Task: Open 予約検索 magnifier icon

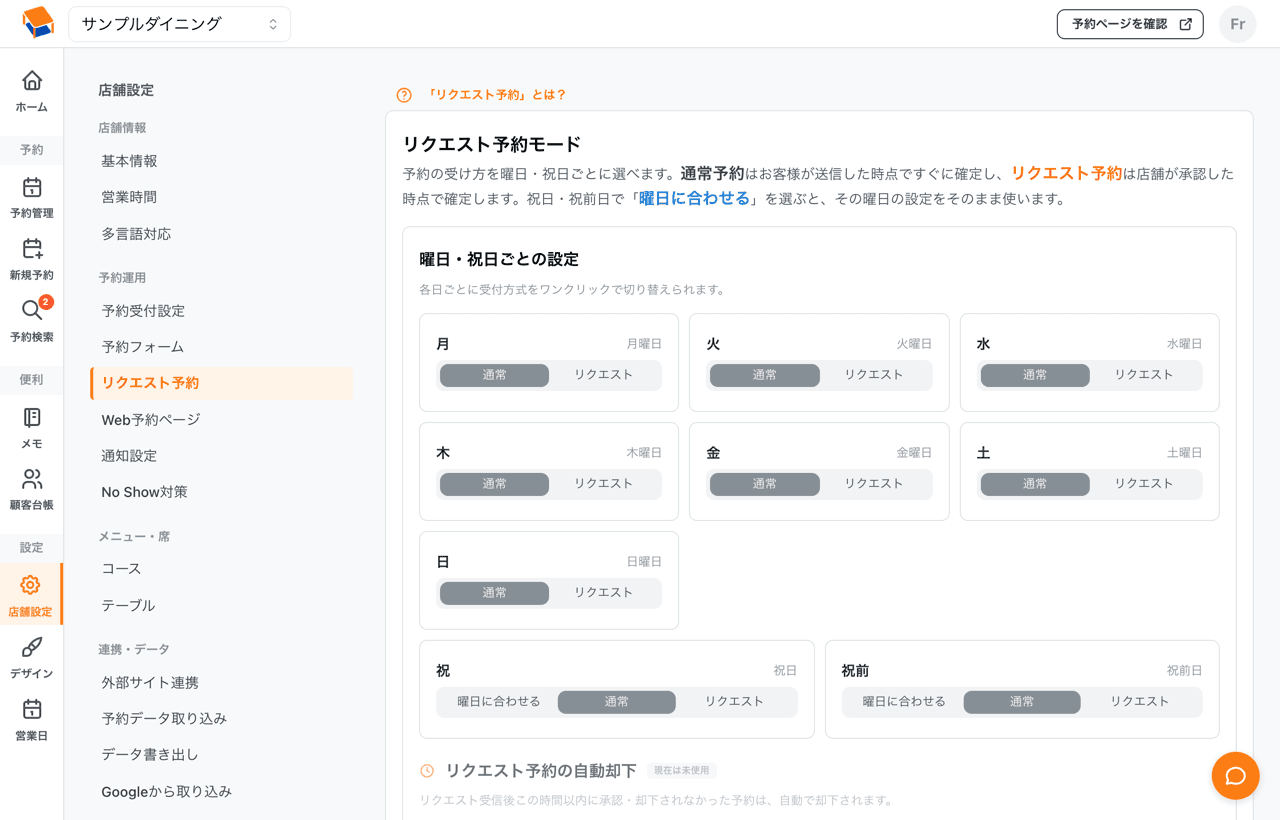Action: (x=32, y=311)
